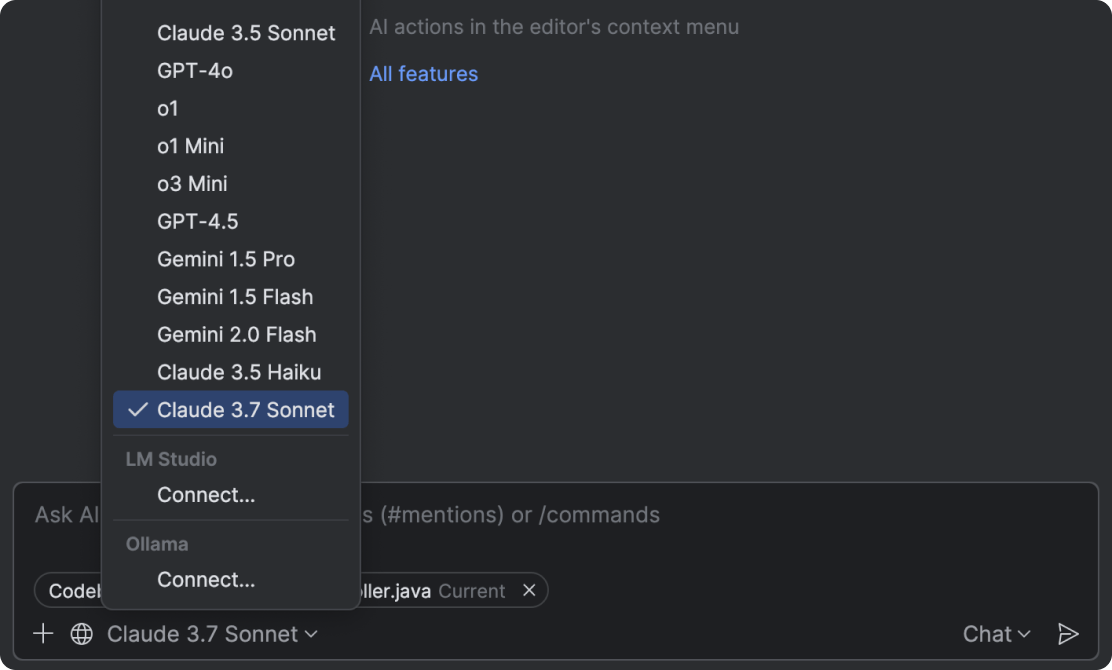
Task: Pick Gemini 2.0 Flash model
Action: click(236, 335)
